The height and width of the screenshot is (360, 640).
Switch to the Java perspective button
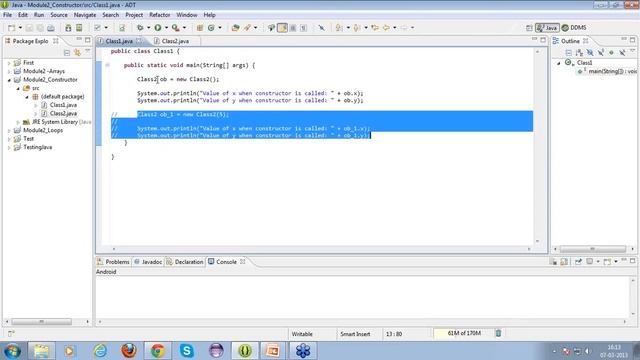click(x=547, y=28)
